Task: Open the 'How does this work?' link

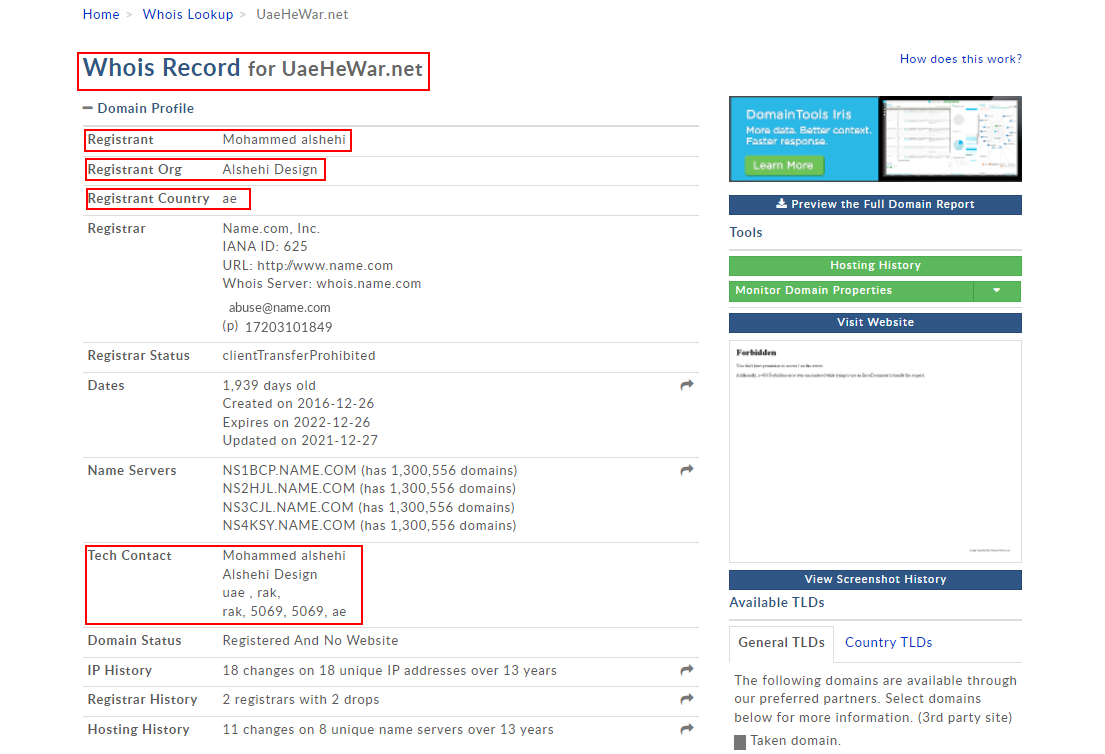Action: 961,58
